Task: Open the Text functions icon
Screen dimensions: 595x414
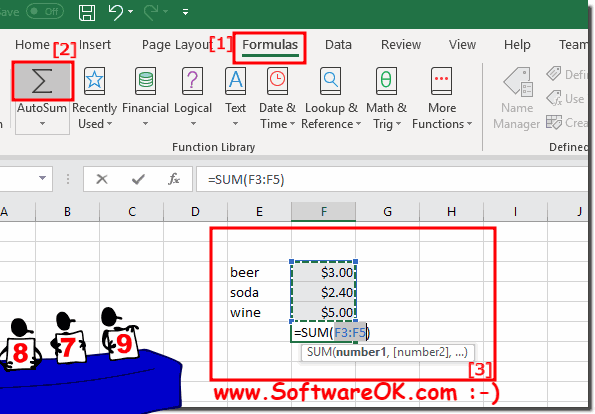Action: [236, 81]
